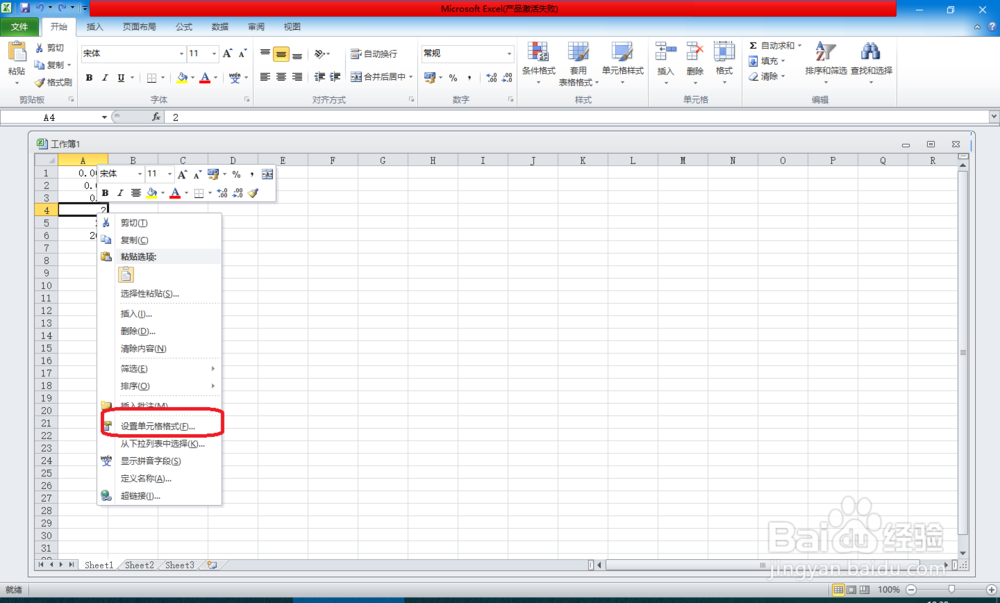
Task: Toggle Italic on the mini toolbar
Action: coord(120,193)
